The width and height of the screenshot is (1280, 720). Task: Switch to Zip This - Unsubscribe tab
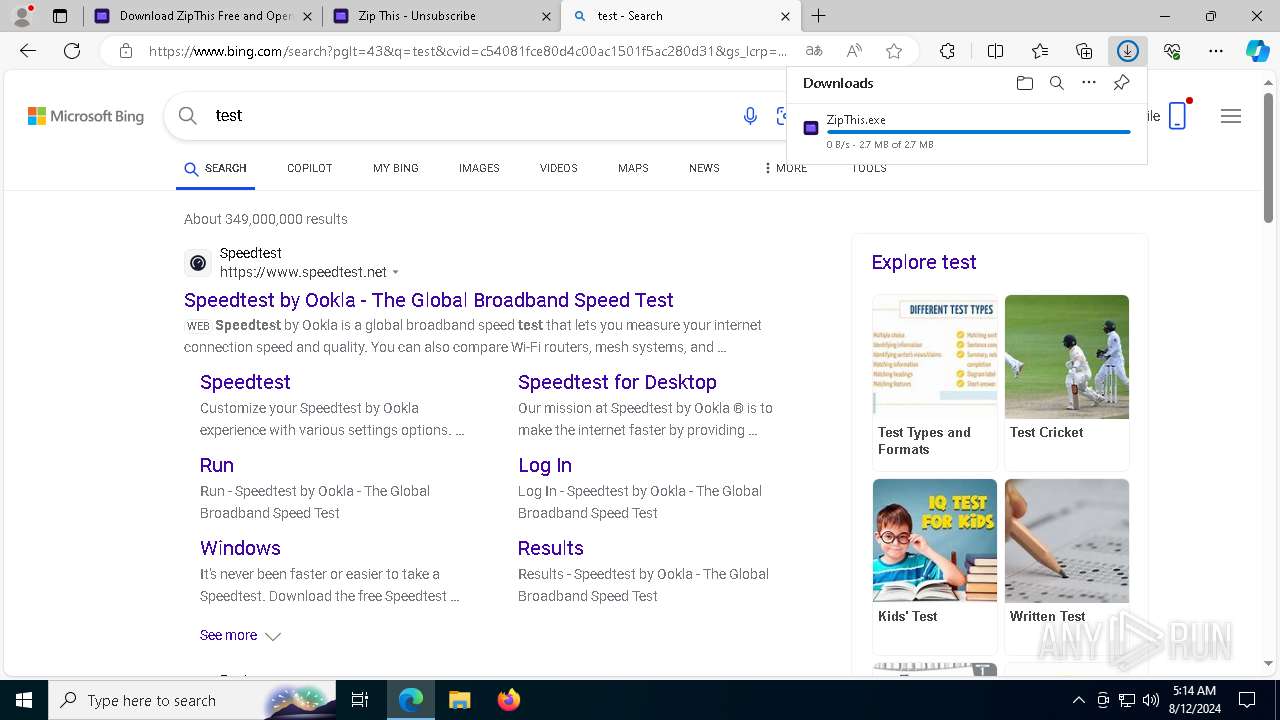click(441, 16)
